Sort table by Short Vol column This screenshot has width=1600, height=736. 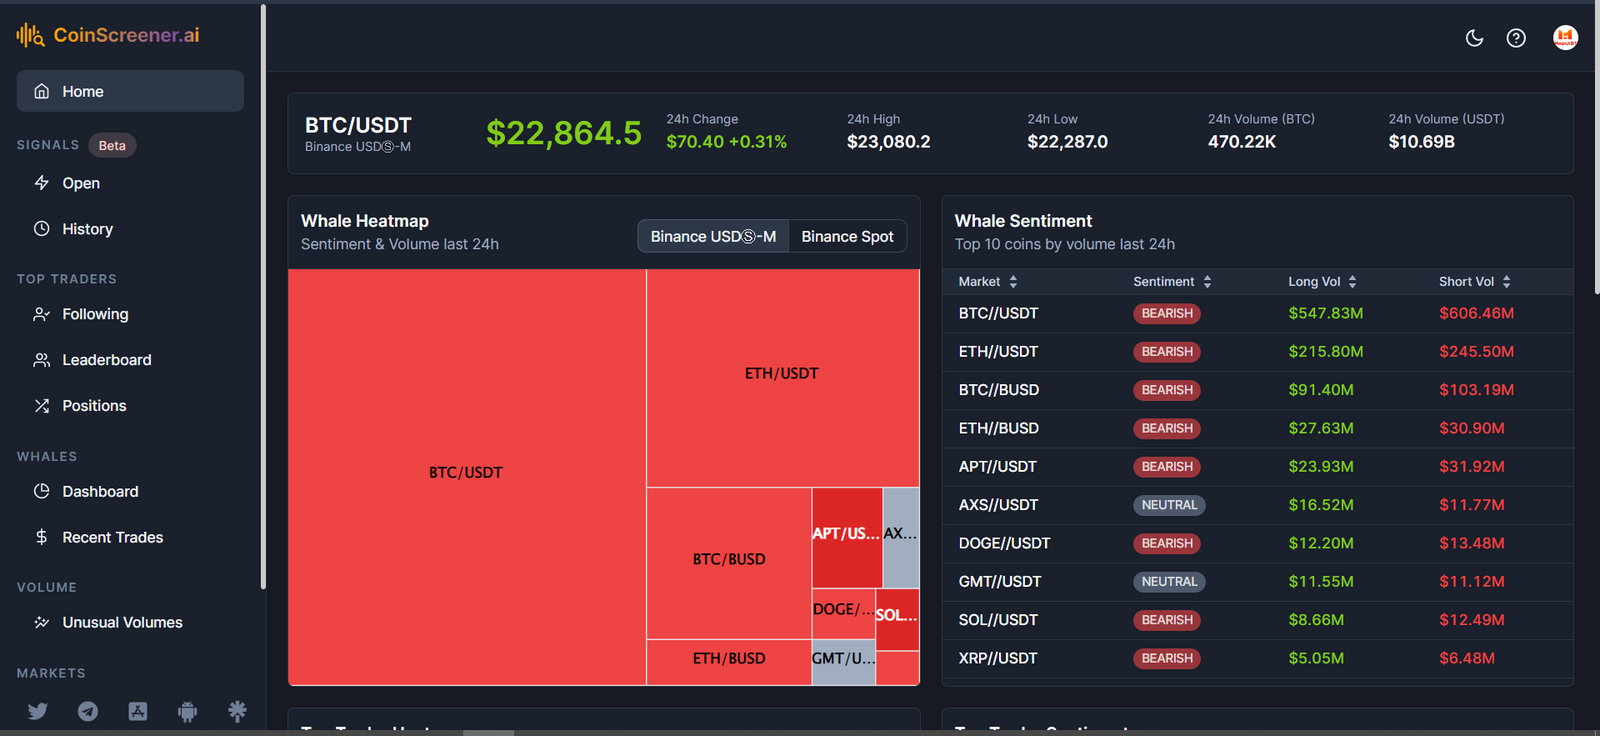click(x=1475, y=282)
